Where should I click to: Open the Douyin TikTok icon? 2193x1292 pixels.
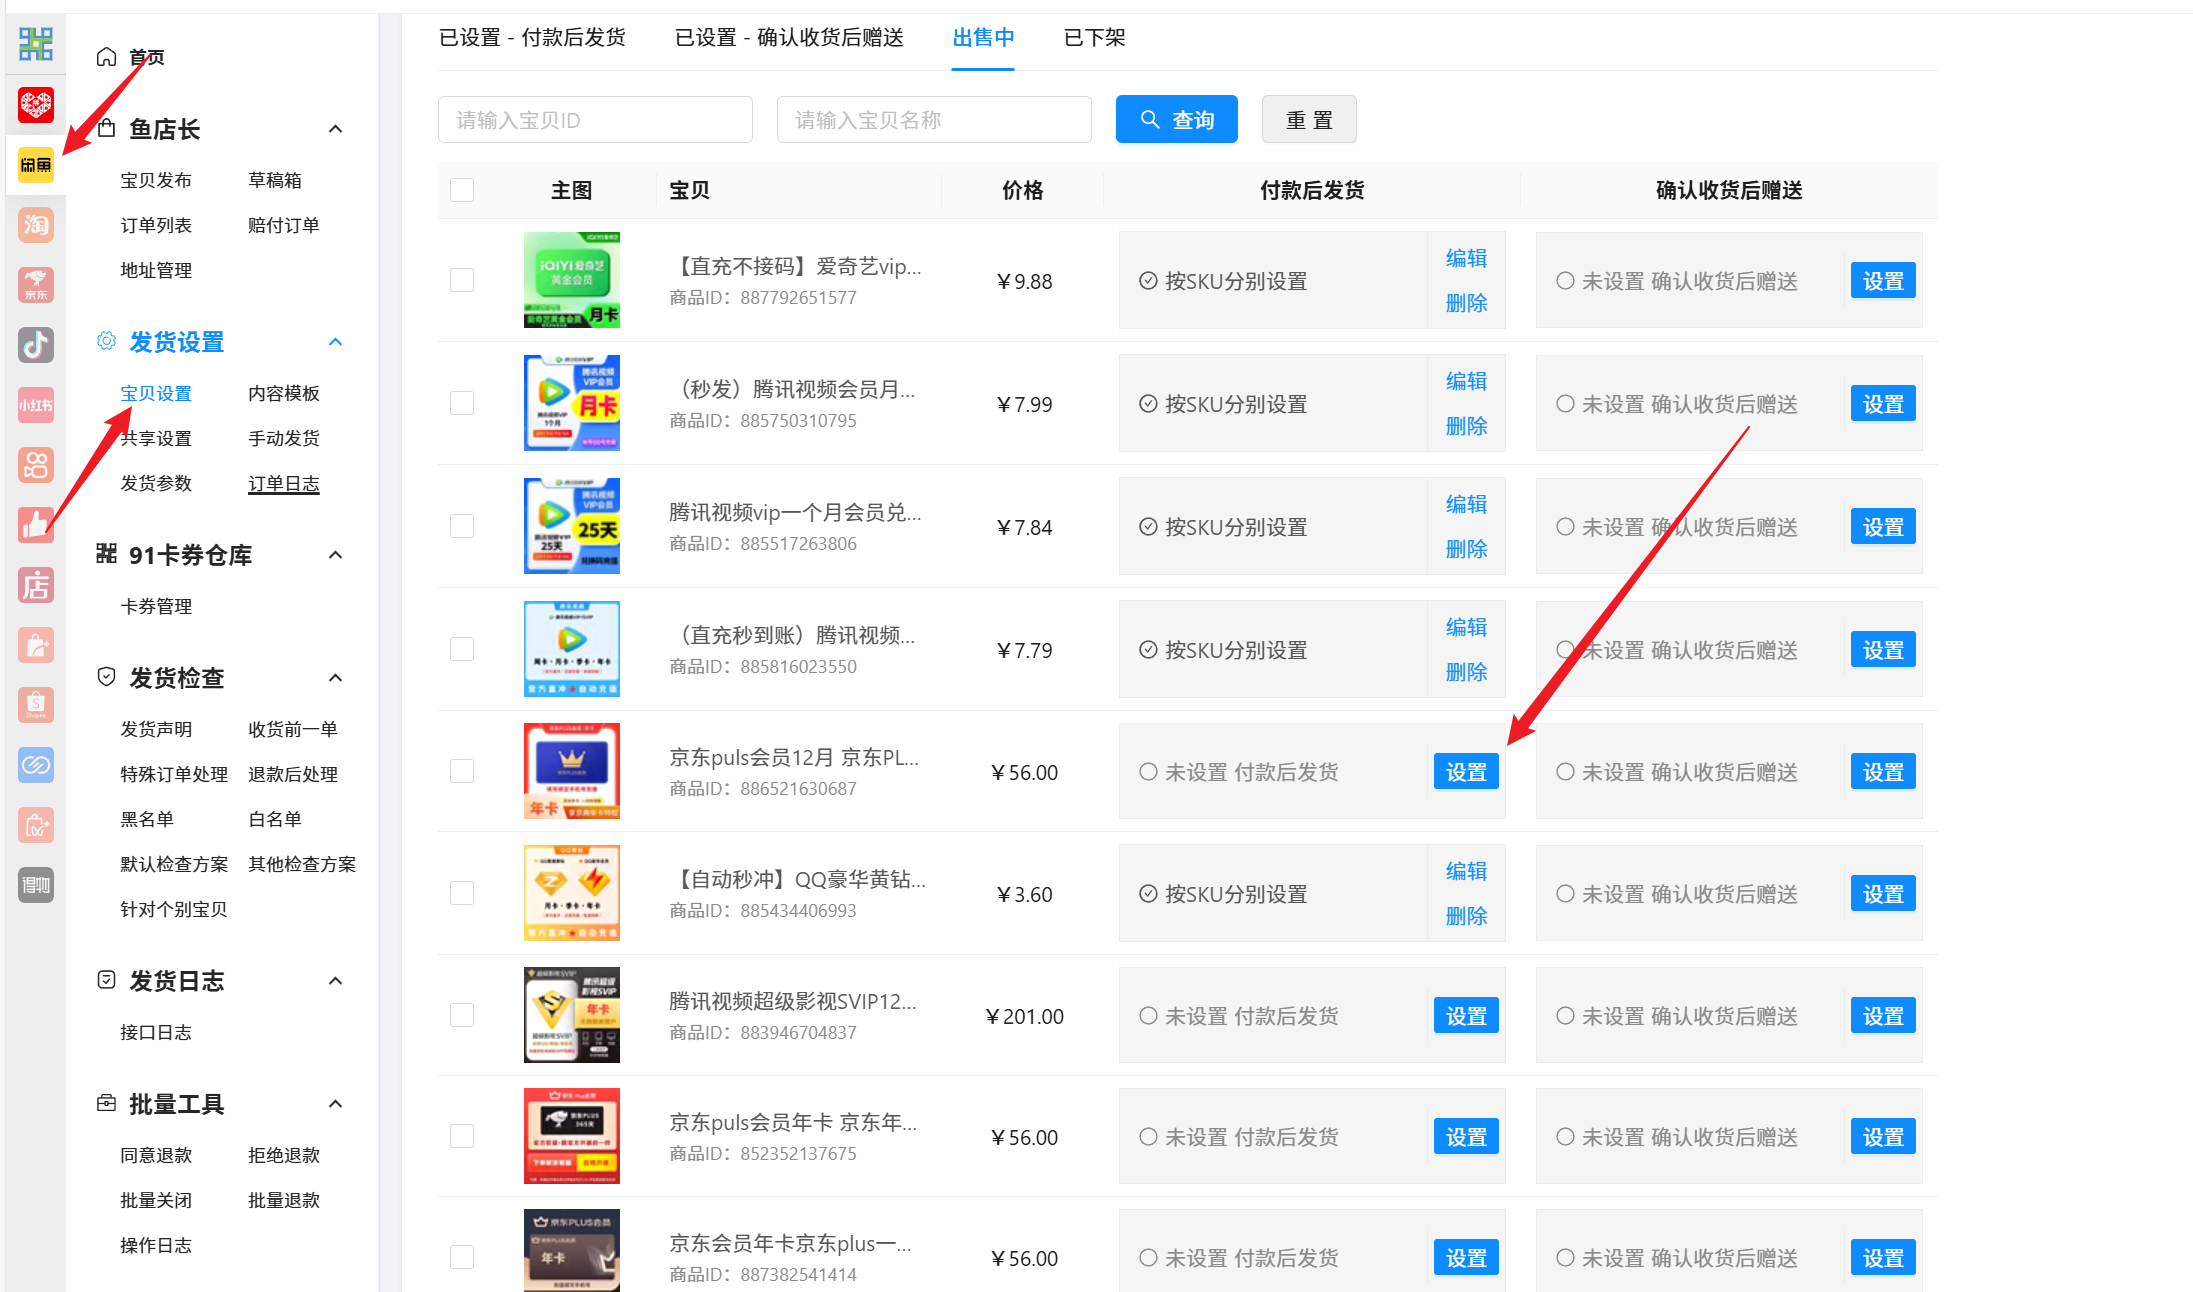36,345
